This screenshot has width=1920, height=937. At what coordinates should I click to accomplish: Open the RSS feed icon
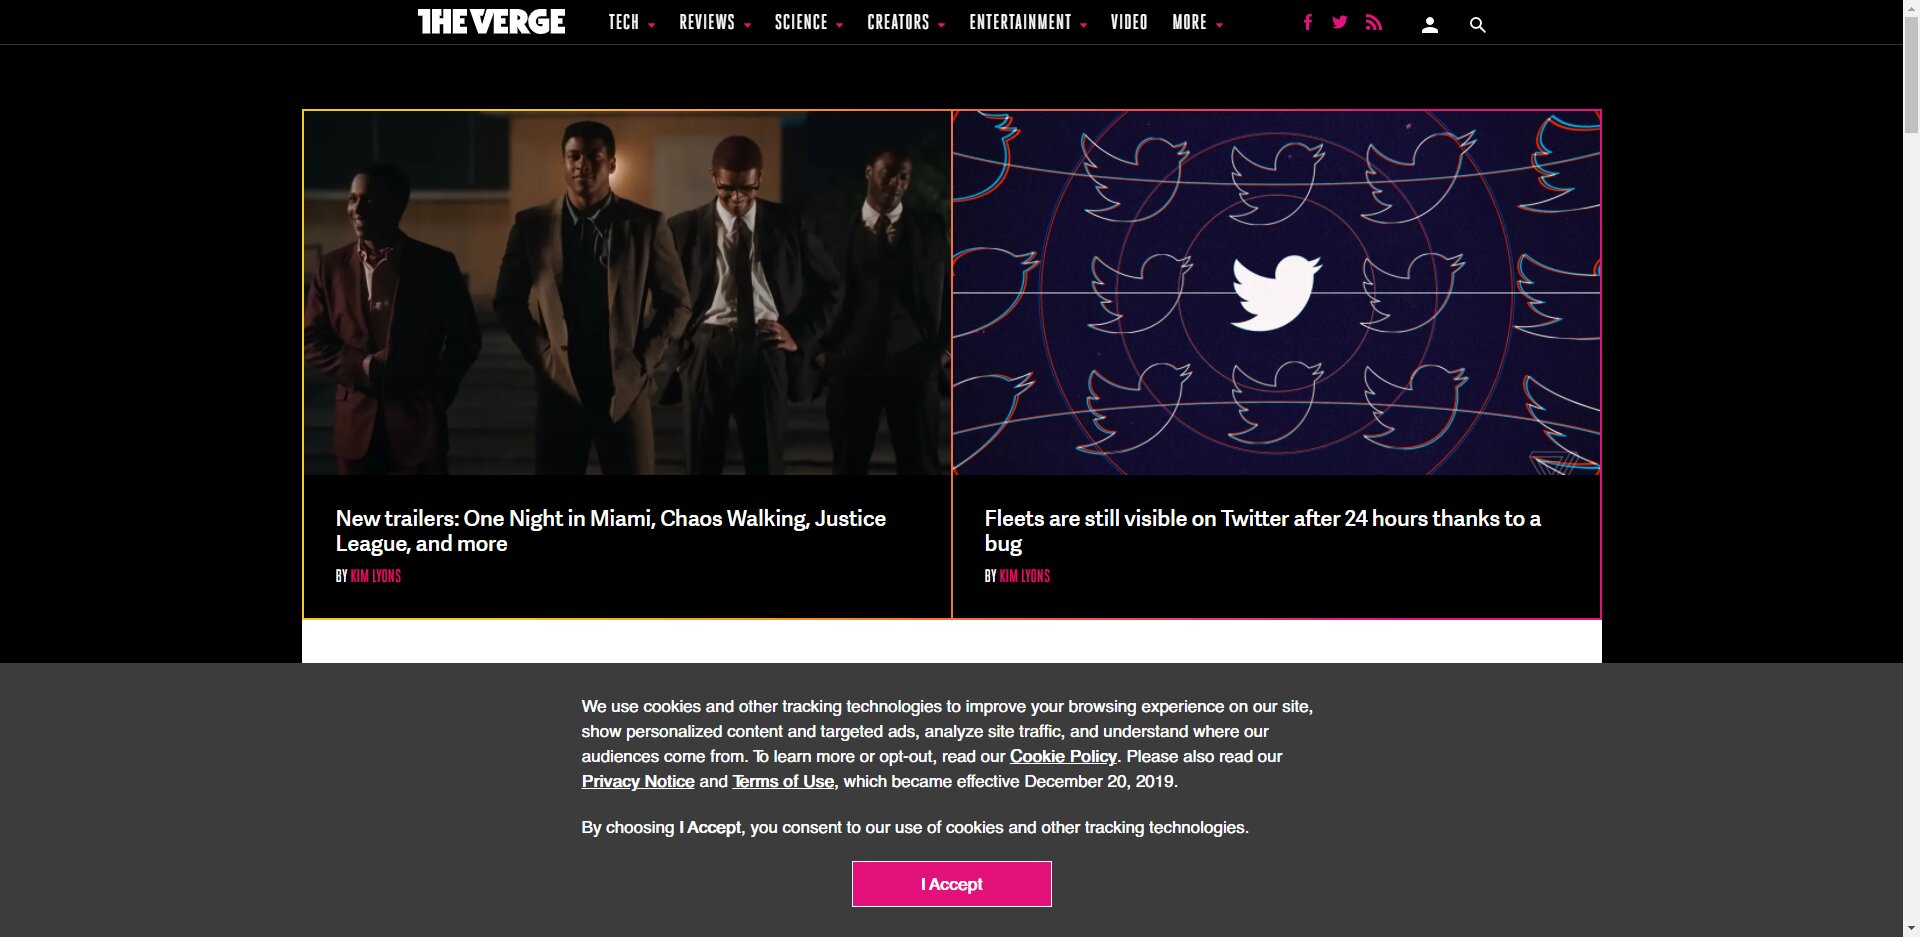1374,22
